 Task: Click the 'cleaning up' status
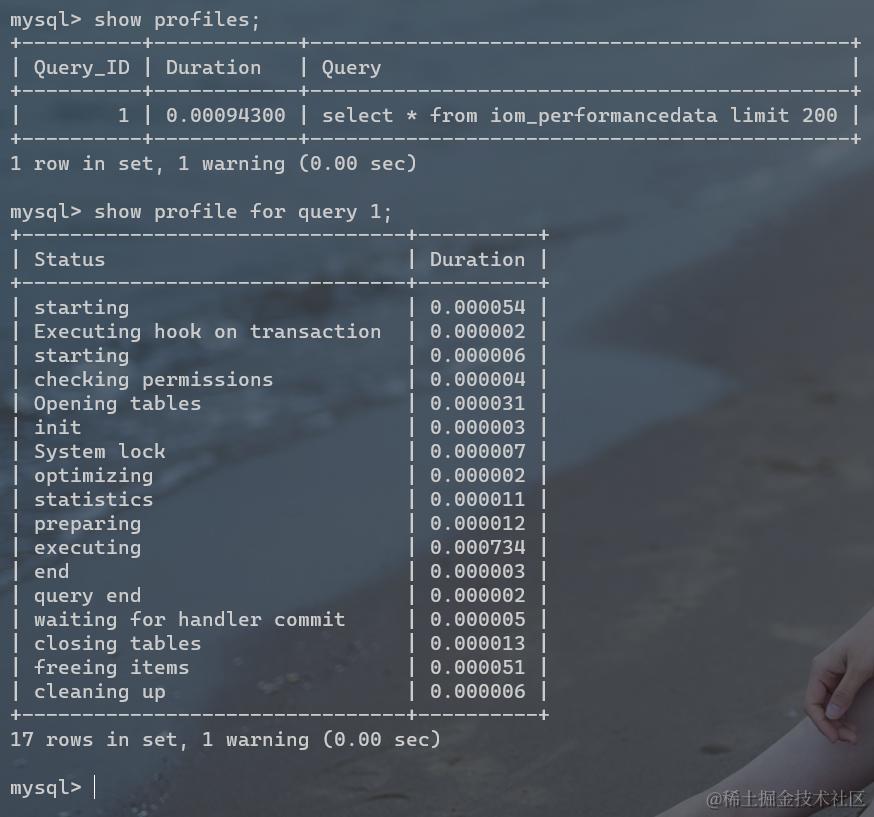pos(99,692)
